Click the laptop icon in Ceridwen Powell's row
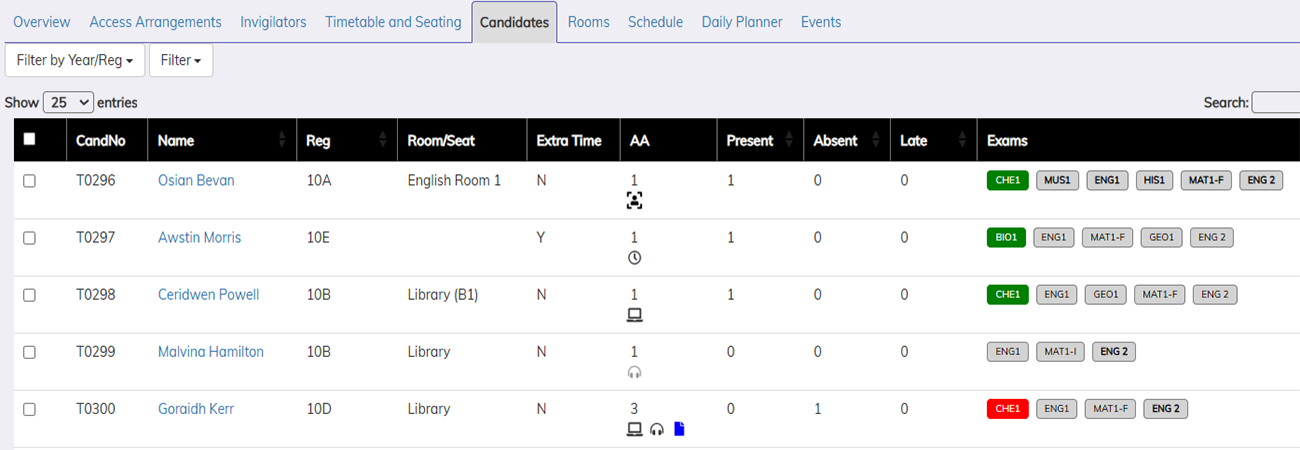The height and width of the screenshot is (450, 1300). tap(634, 315)
